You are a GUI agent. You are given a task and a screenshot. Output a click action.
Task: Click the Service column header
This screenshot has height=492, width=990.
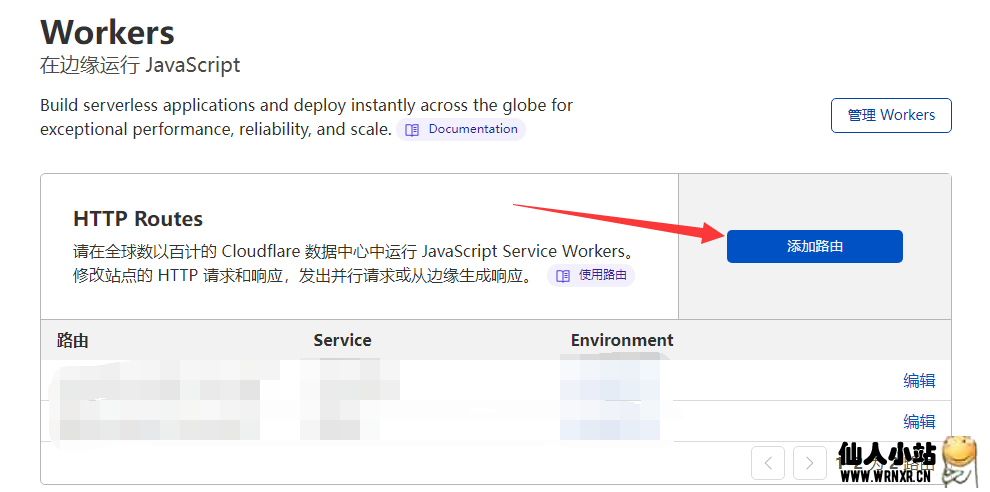pos(342,340)
